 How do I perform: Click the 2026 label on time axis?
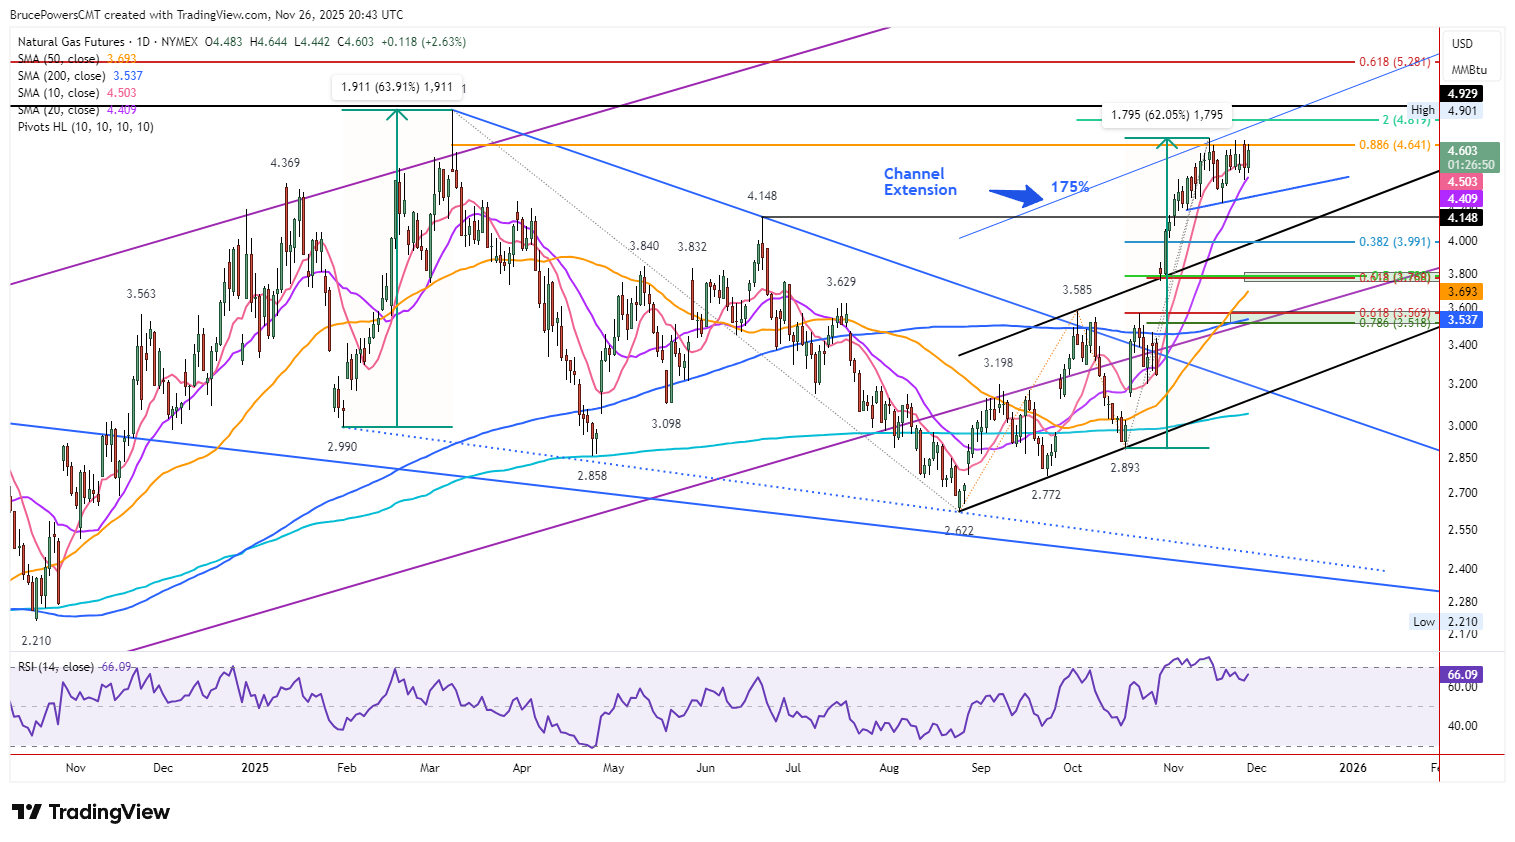pos(1352,768)
